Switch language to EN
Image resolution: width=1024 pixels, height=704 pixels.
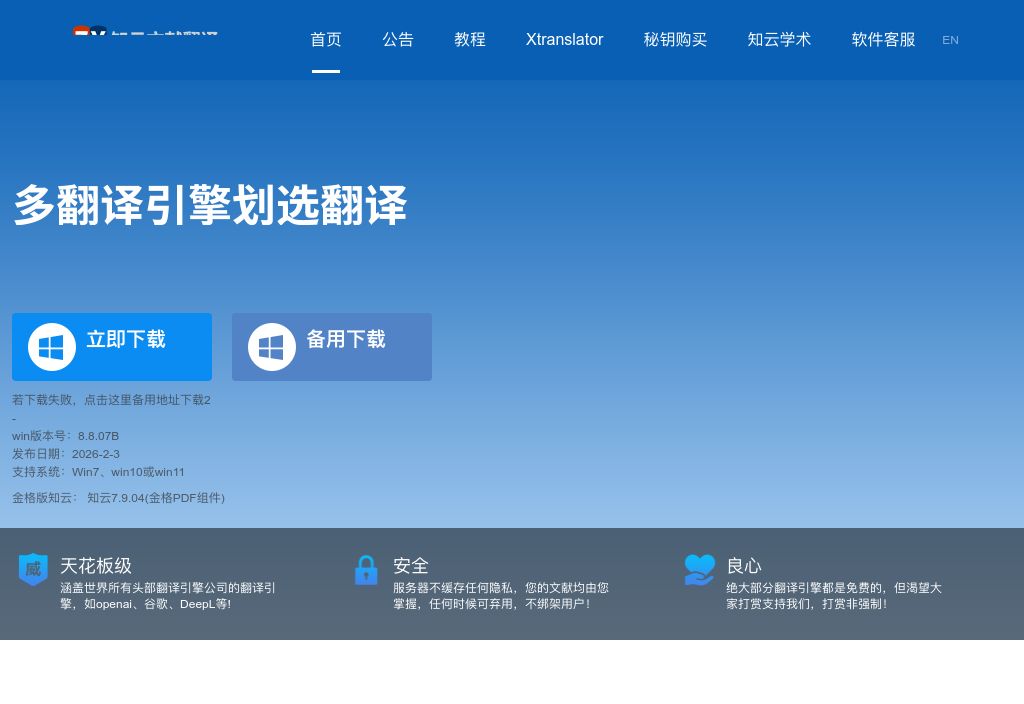coord(950,40)
